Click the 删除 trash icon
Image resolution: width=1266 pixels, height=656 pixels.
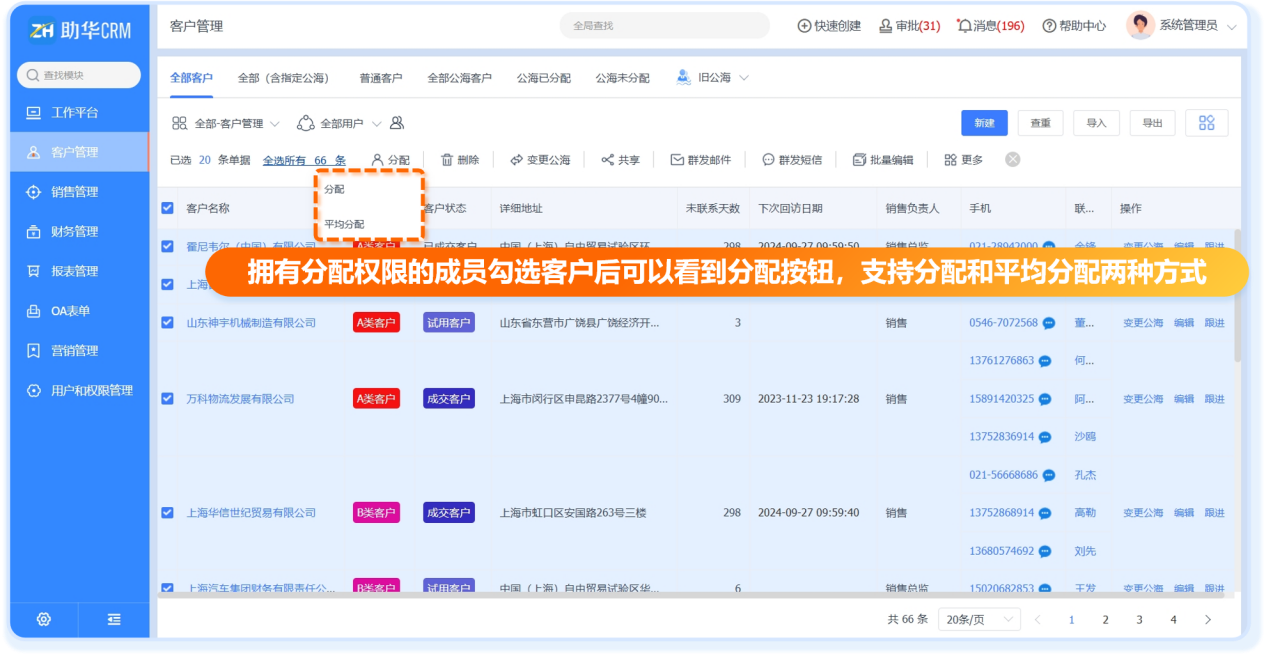447,160
